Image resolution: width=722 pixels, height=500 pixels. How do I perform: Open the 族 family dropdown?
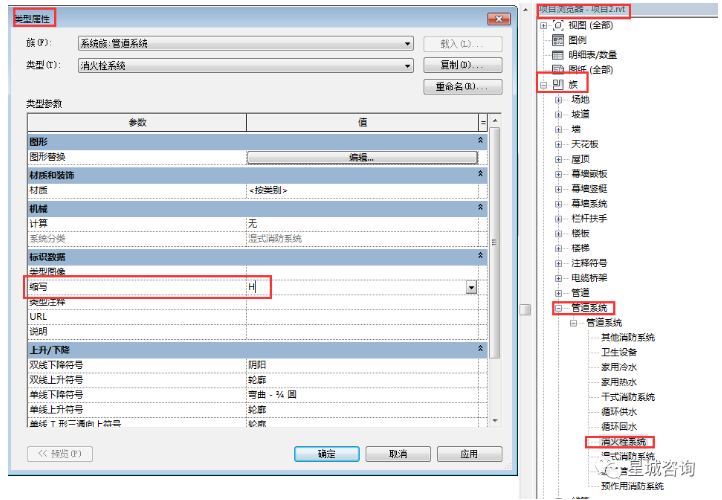point(408,44)
